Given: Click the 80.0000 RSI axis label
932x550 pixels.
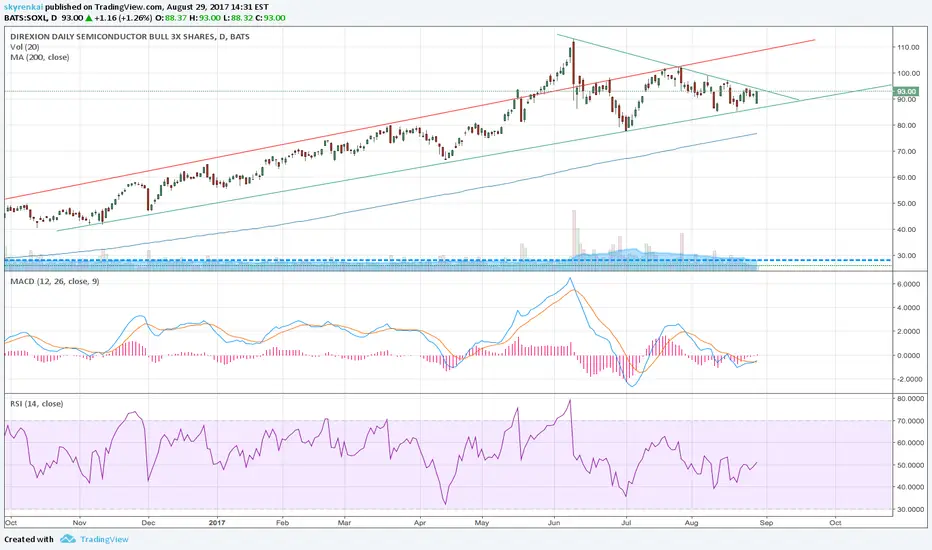Looking at the screenshot, I should click(x=911, y=398).
